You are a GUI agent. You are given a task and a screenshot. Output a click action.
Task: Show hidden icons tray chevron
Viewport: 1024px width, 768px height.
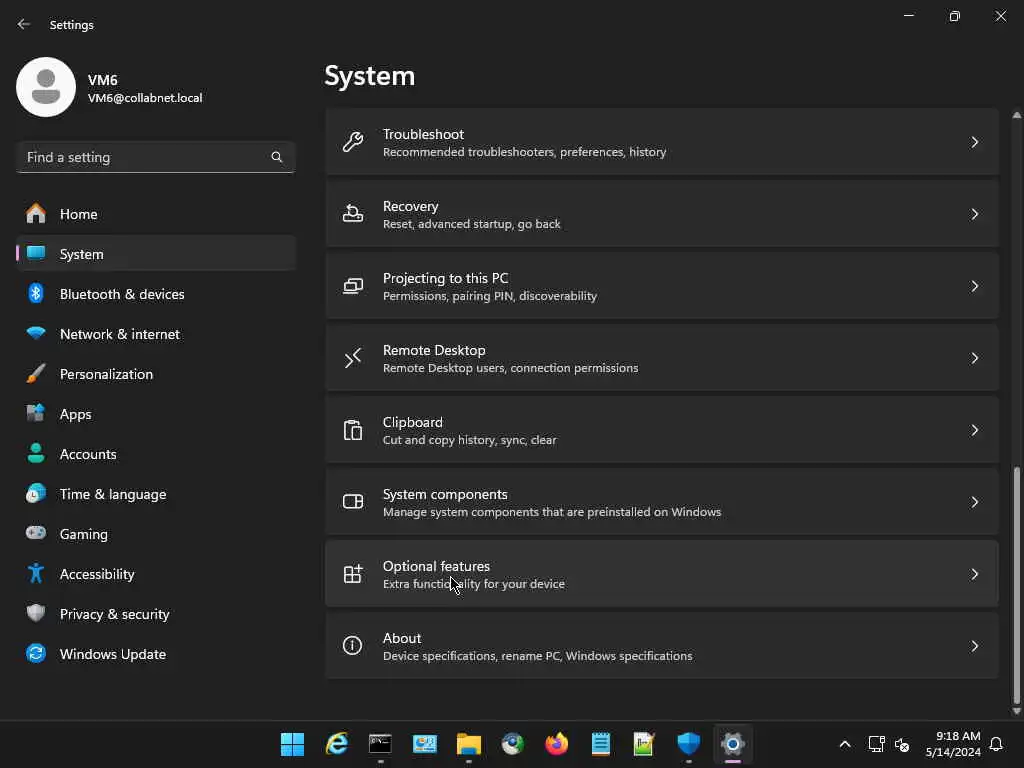tap(844, 744)
